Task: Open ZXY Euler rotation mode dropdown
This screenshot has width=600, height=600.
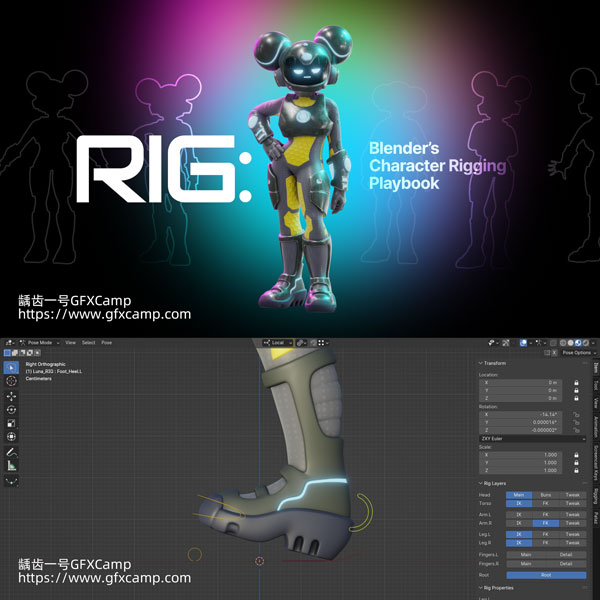Action: (x=532, y=439)
